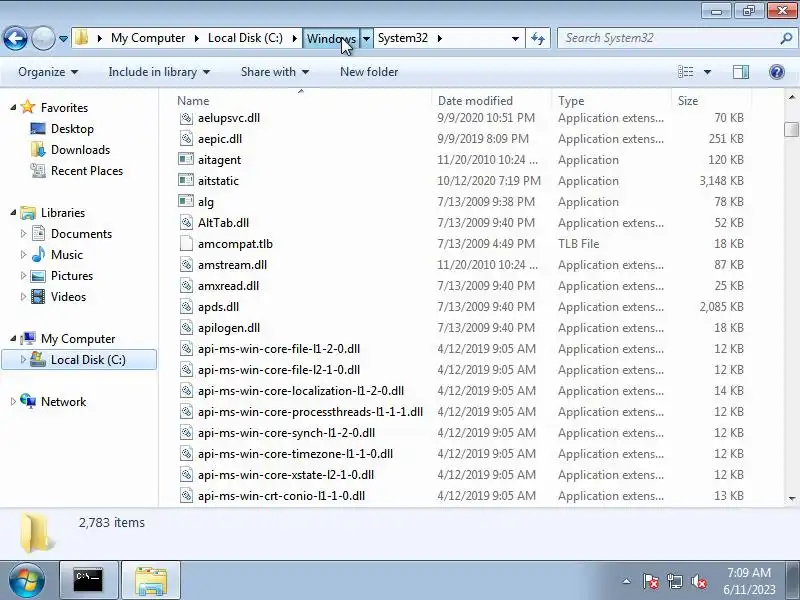Screen dimensions: 800x600
Task: Select aepic.dll file icon
Action: [186, 138]
